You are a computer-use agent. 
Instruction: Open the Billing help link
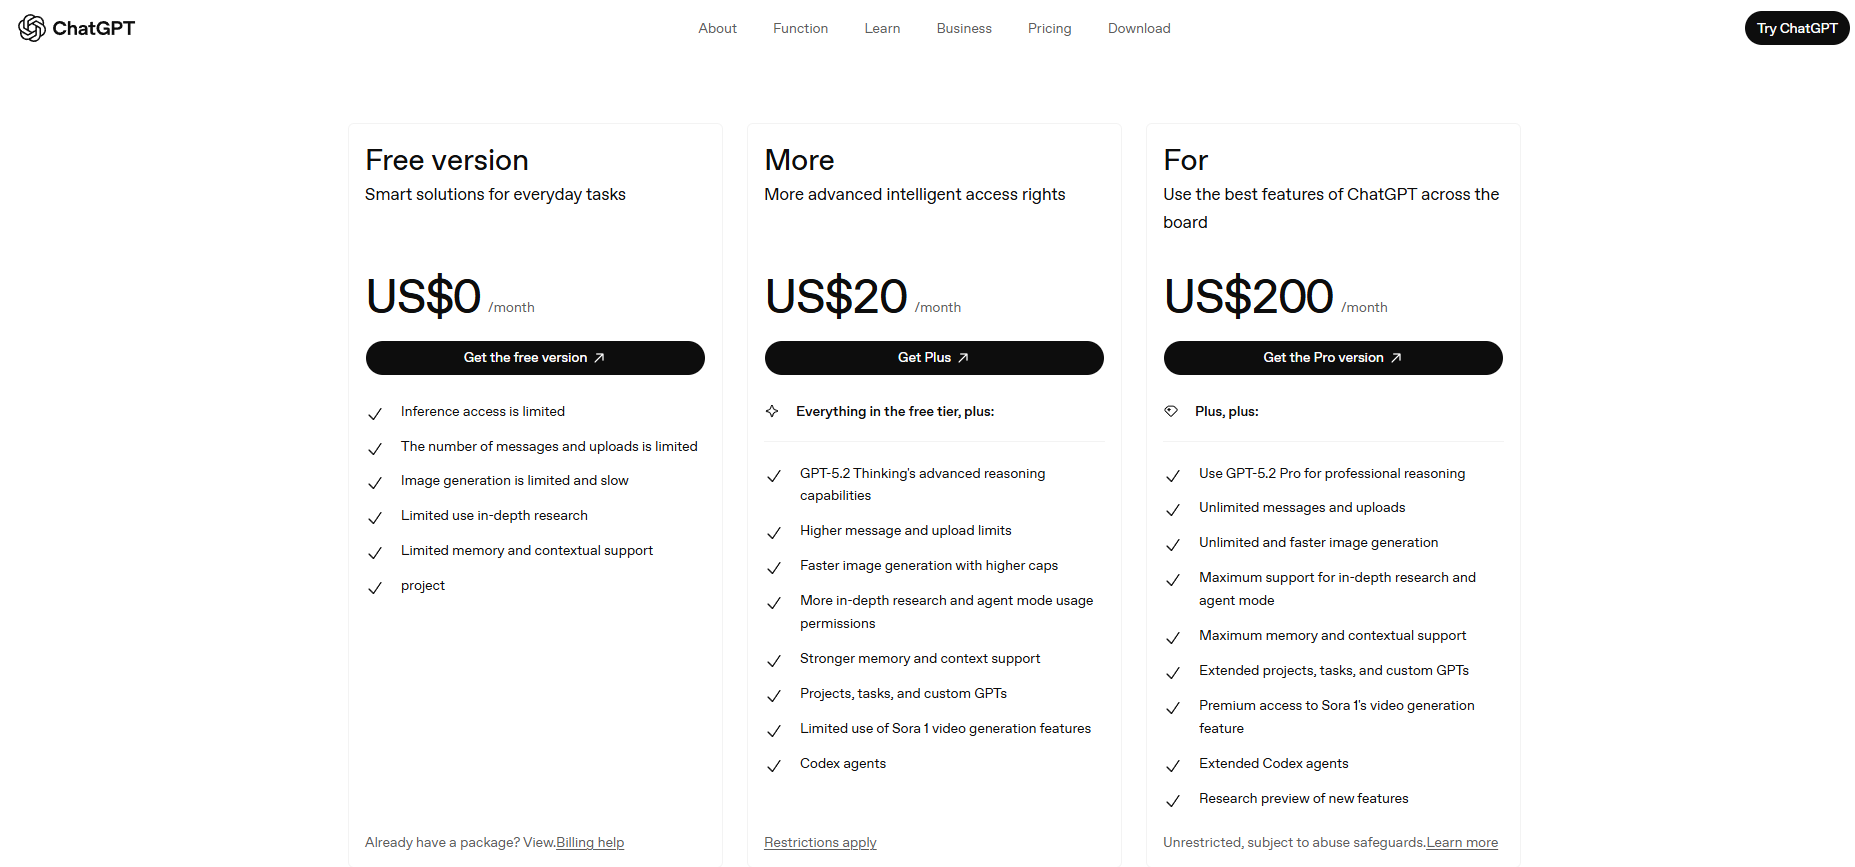[590, 842]
